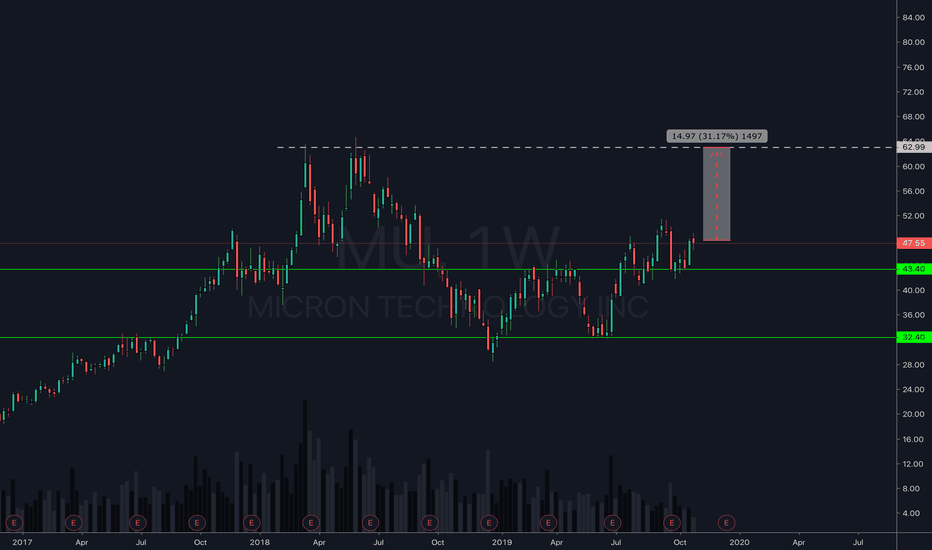Open the earnings marker just before 2019
The width and height of the screenshot is (932, 550).
(489, 523)
